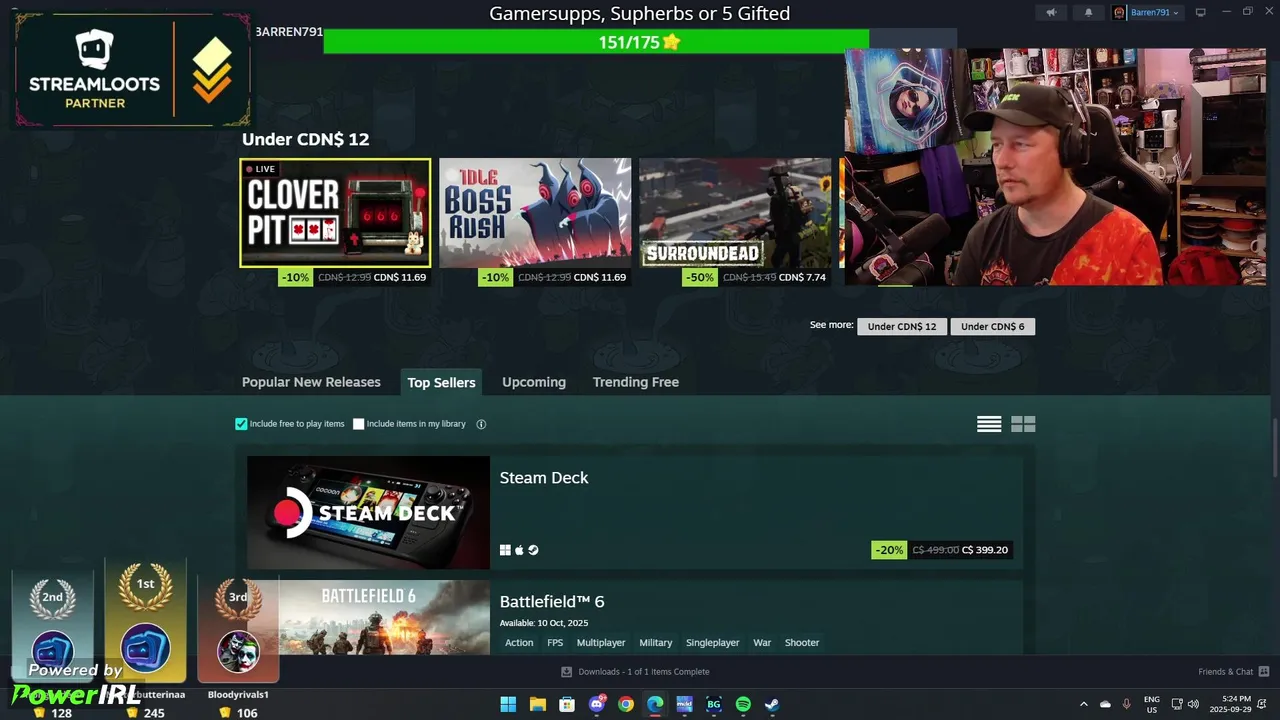Image resolution: width=1280 pixels, height=720 pixels.
Task: Open network tray icon
Action: pos(1177,704)
